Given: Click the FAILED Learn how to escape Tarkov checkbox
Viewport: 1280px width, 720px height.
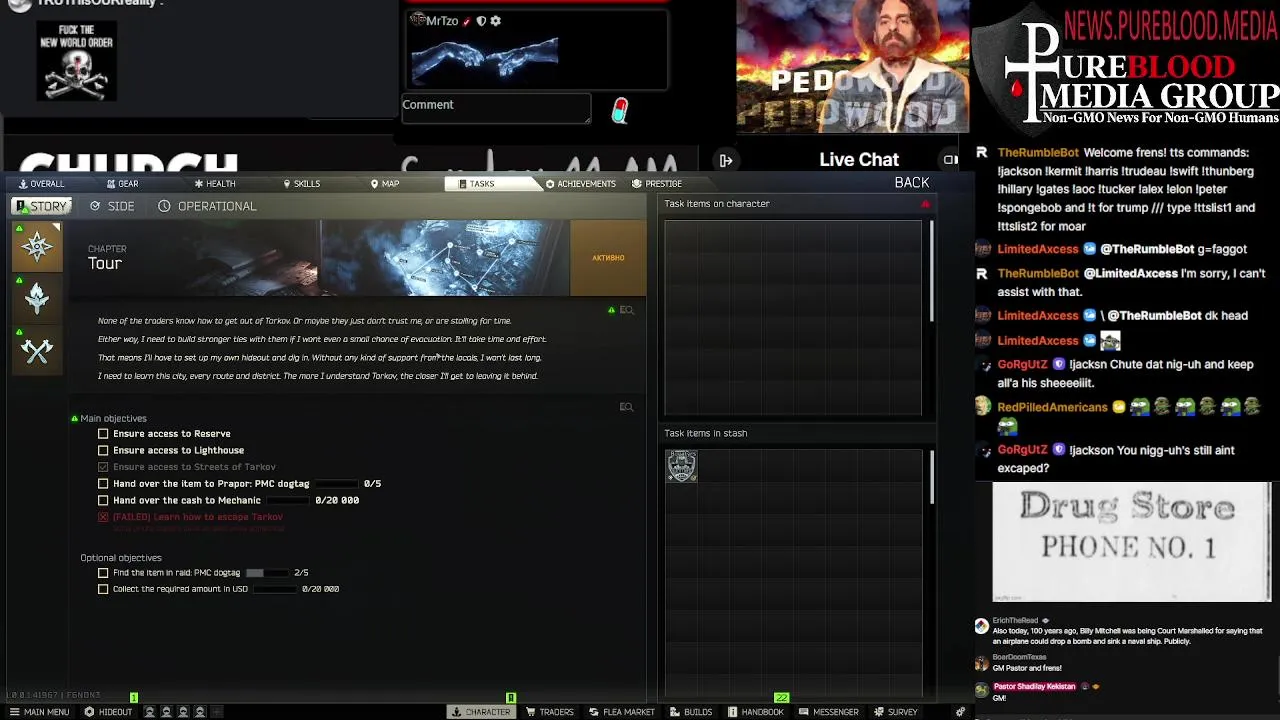Looking at the screenshot, I should pyautogui.click(x=103, y=517).
